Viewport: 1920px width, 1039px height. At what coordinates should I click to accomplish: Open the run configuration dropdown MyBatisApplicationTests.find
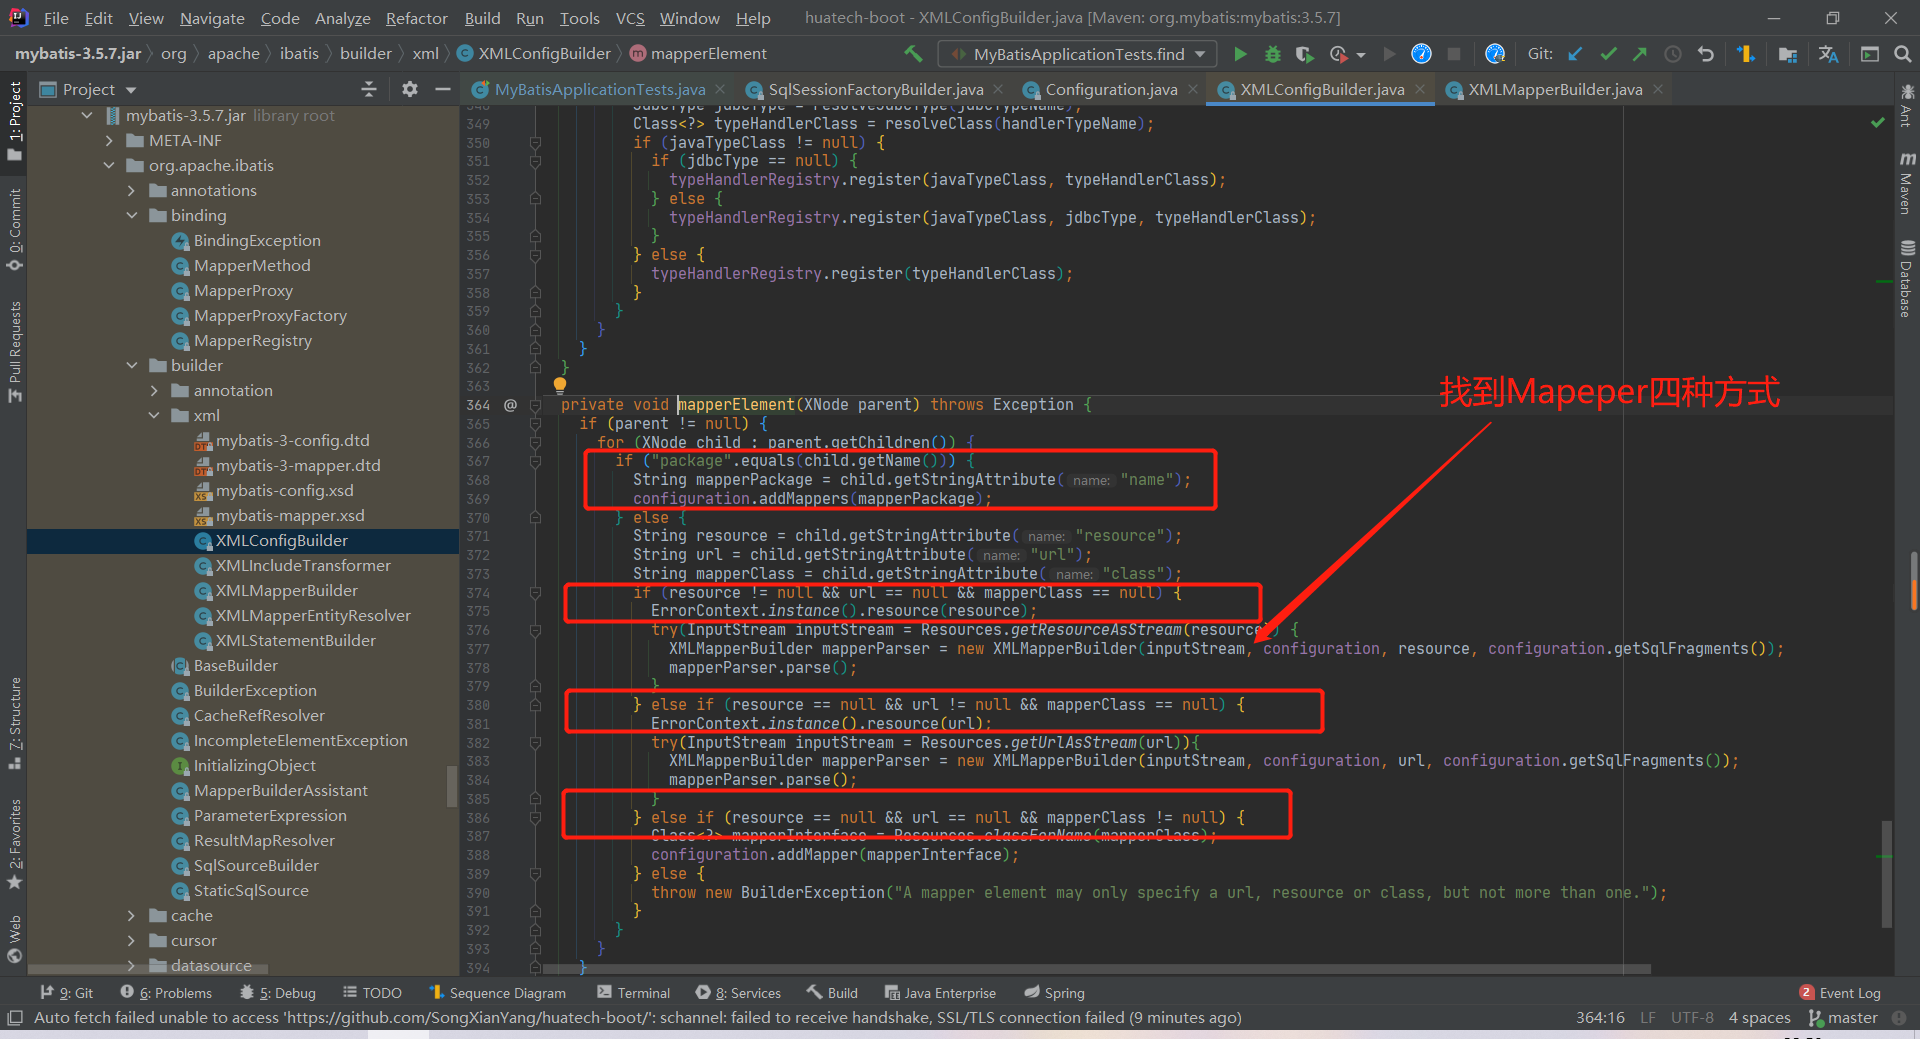coord(1078,54)
